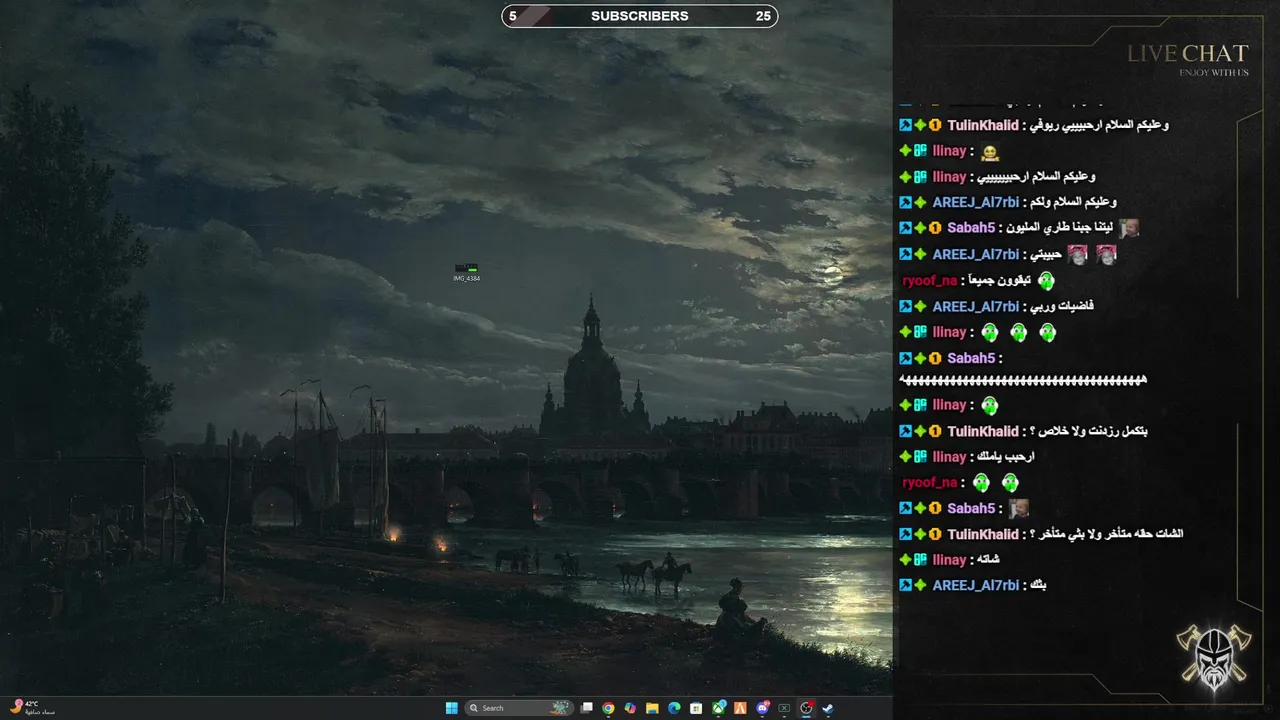This screenshot has width=1280, height=720.
Task: Open Discord from the taskbar
Action: coord(763,708)
